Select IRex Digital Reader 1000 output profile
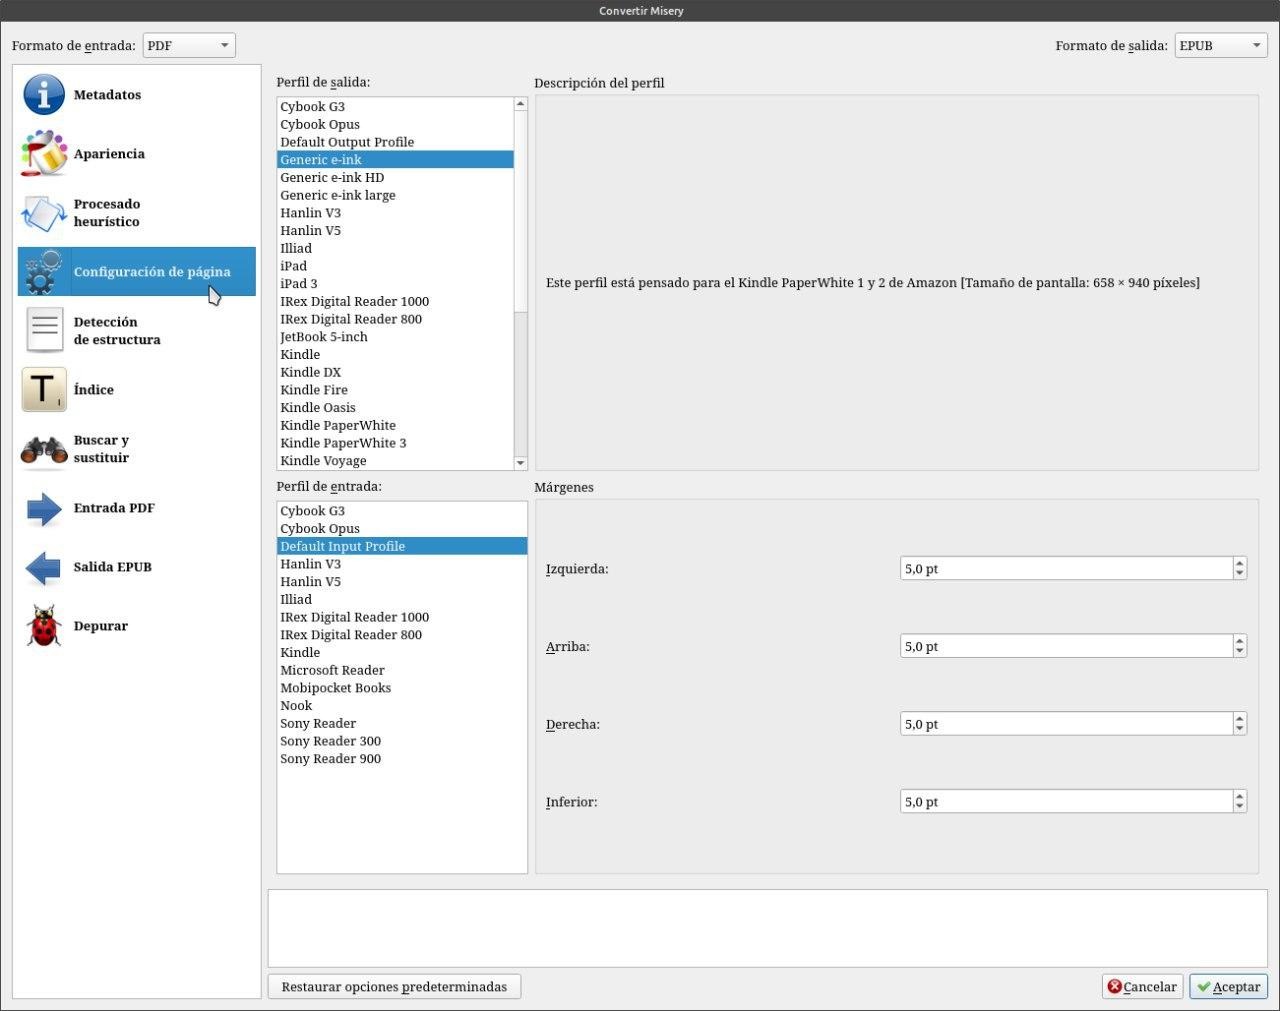1280x1011 pixels. 395,302
